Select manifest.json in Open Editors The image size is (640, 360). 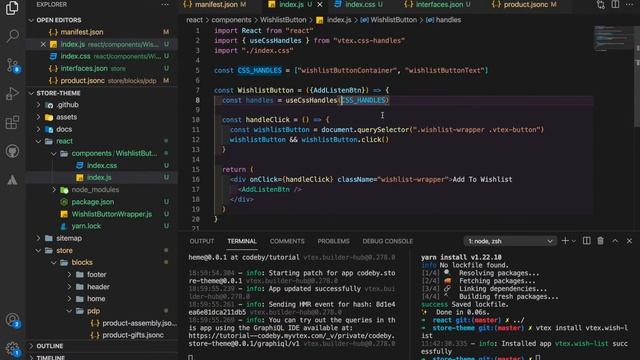coord(102,32)
